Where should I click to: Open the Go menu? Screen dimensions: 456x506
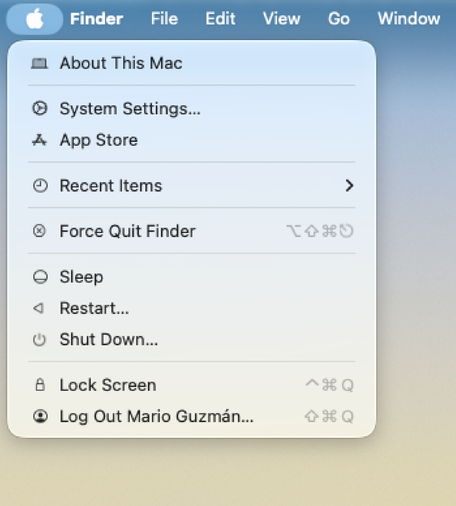pos(339,19)
